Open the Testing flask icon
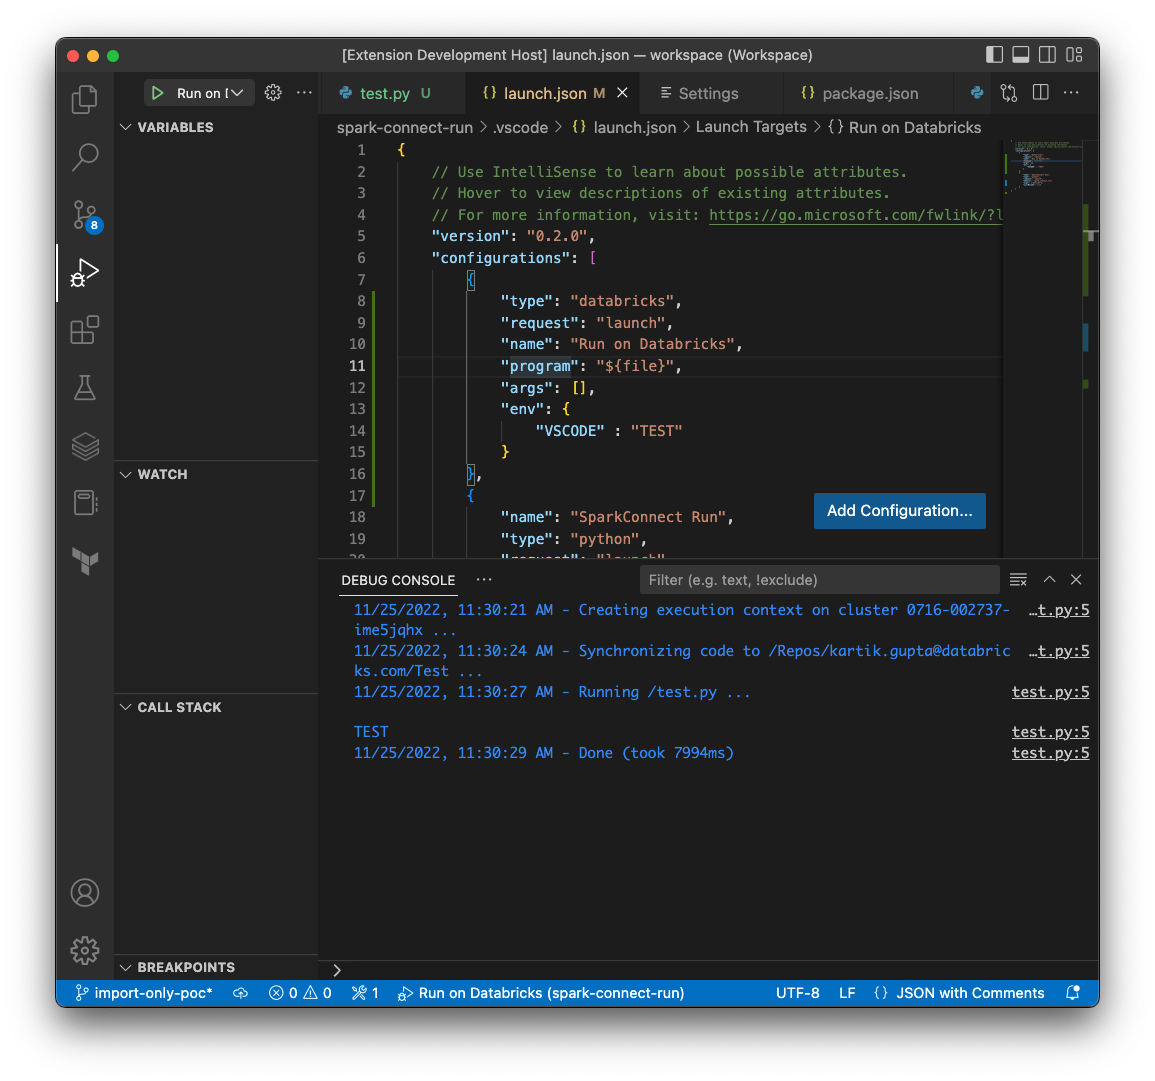The image size is (1155, 1081). 85,388
